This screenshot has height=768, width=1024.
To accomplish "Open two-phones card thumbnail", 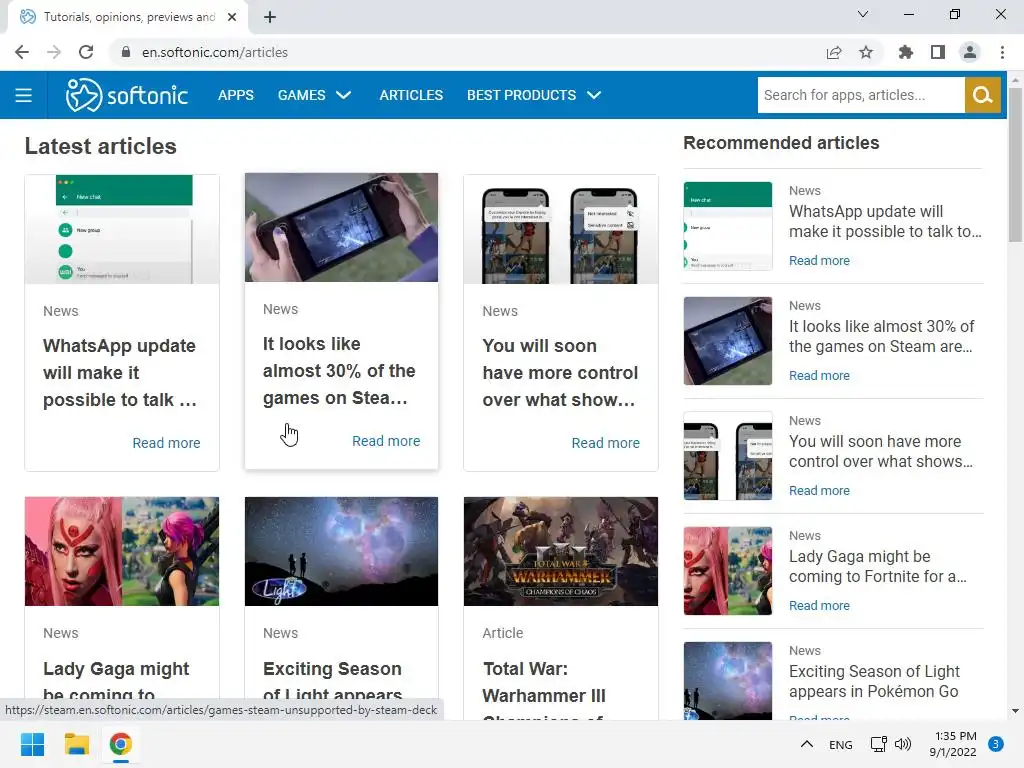I will 561,229.
